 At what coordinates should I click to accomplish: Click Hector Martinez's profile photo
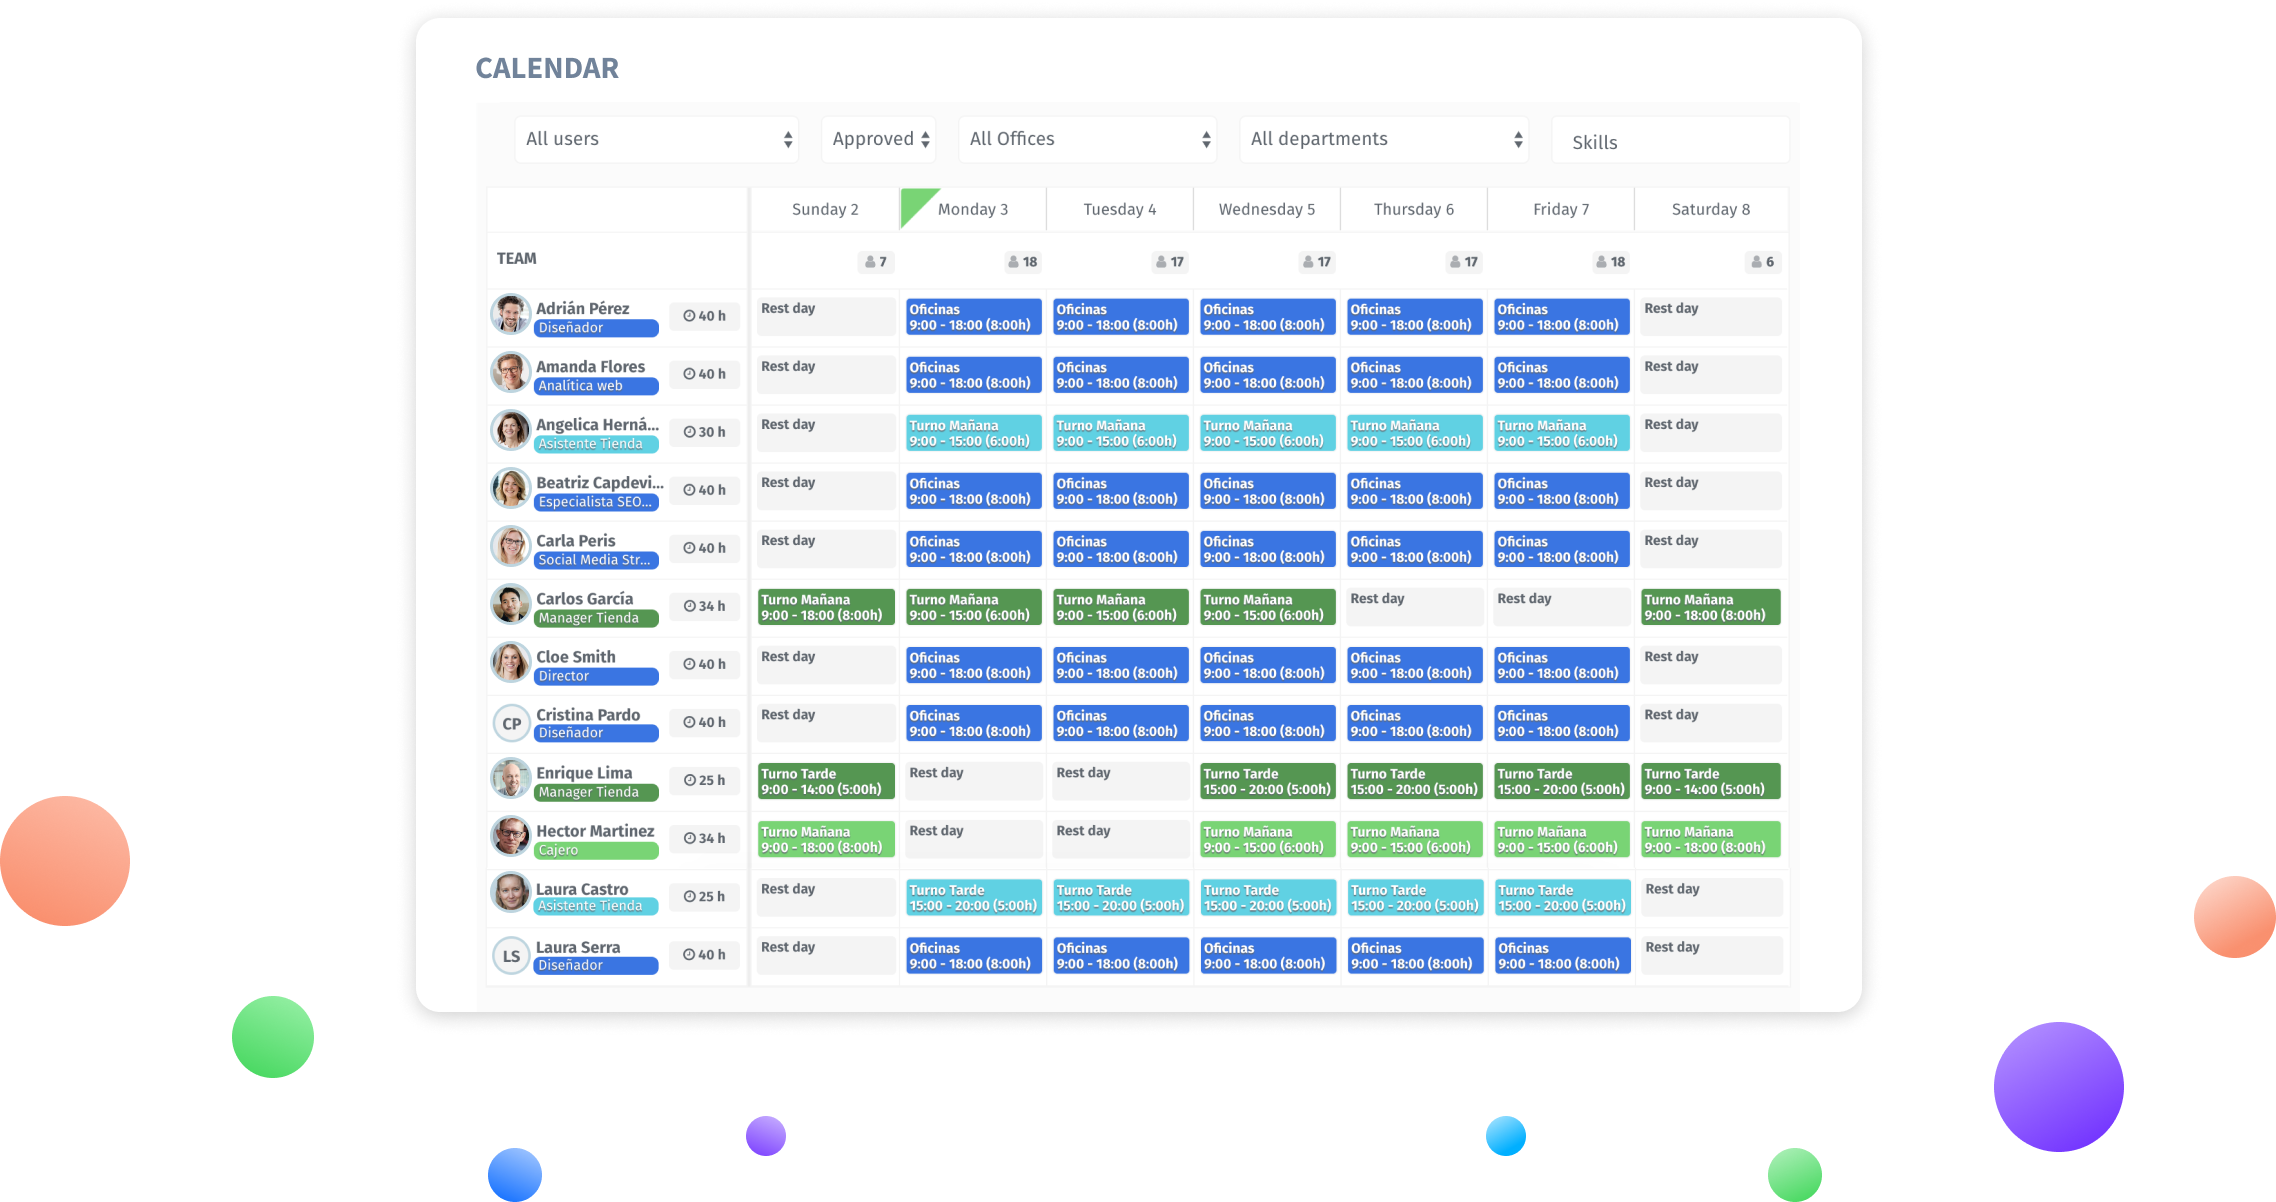pos(510,837)
